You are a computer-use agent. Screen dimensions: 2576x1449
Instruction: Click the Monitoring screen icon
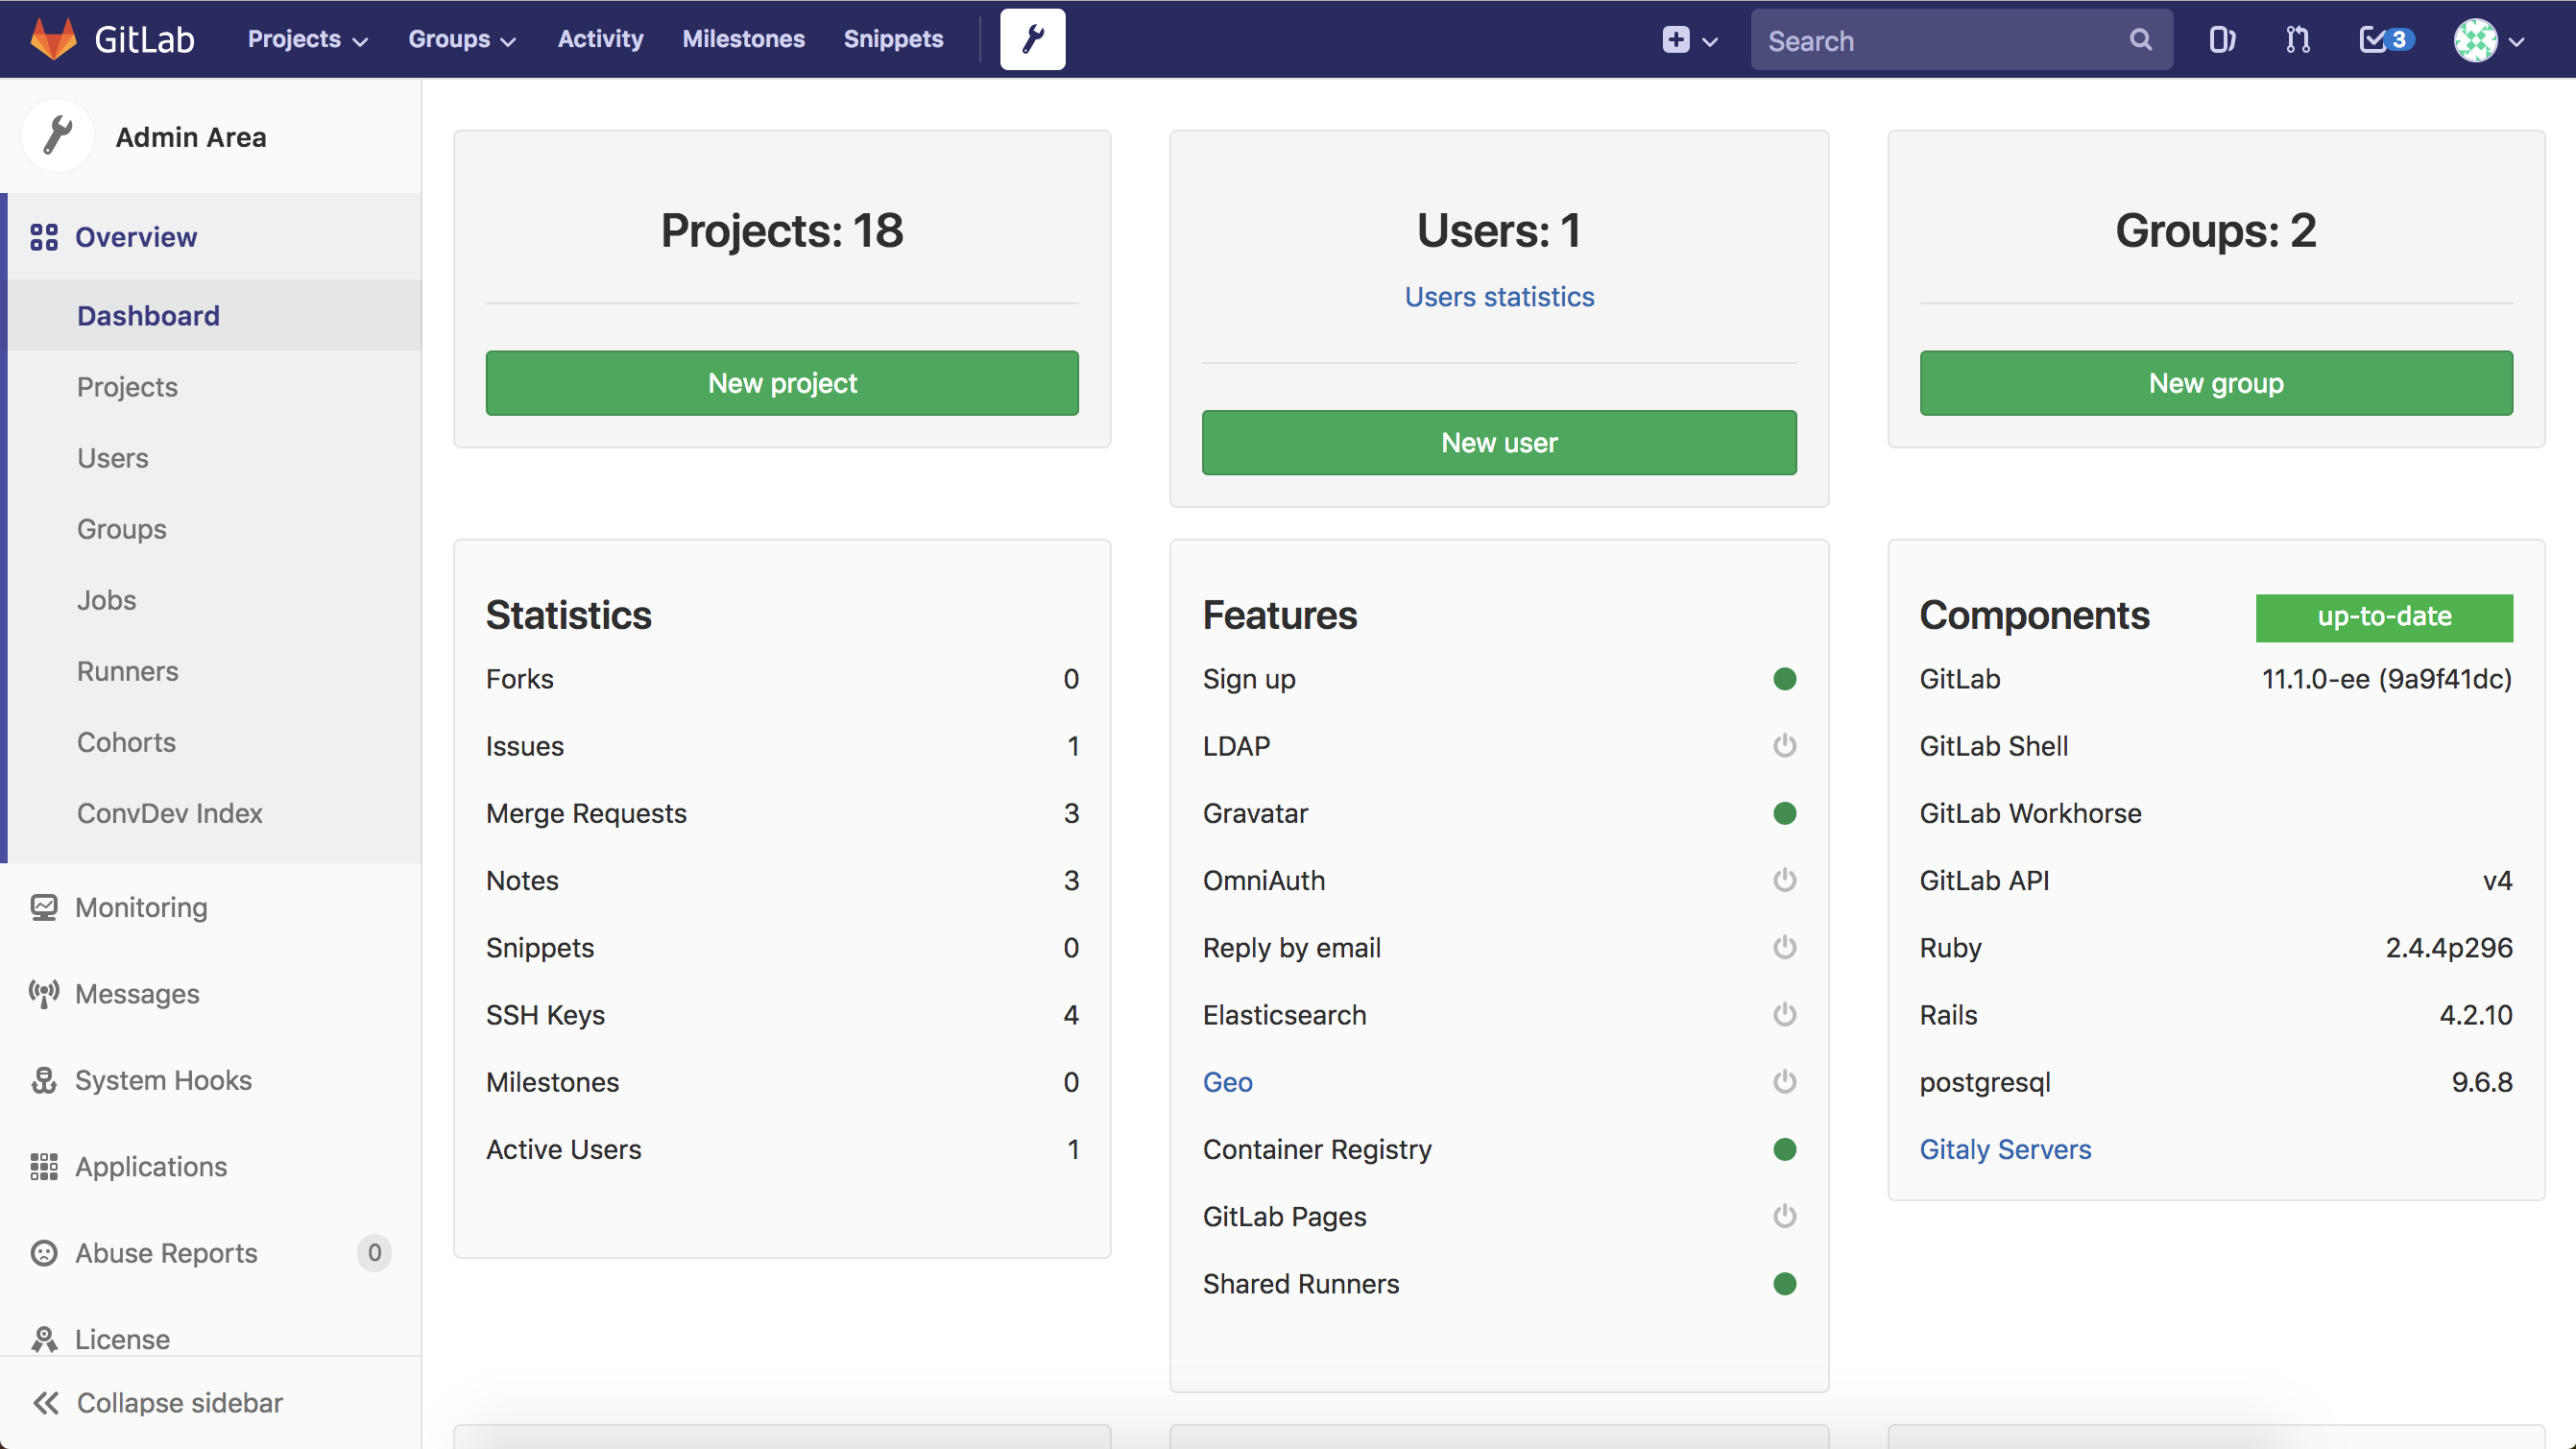(x=44, y=907)
